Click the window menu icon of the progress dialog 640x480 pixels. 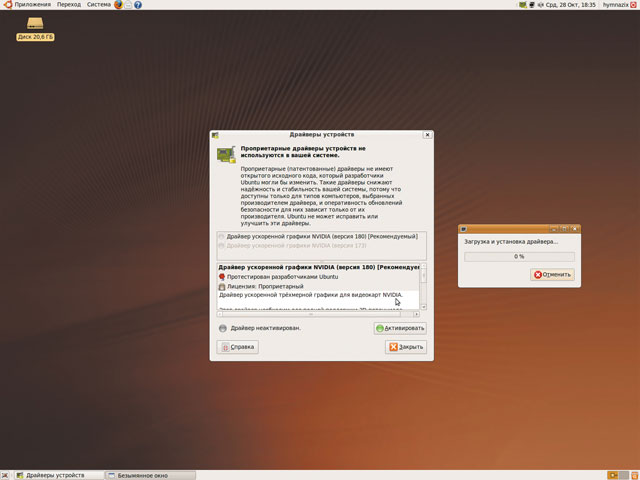463,229
